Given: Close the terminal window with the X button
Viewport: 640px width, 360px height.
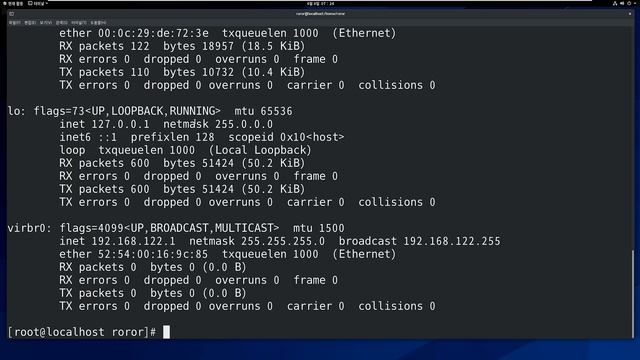Looking at the screenshot, I should [630, 13].
